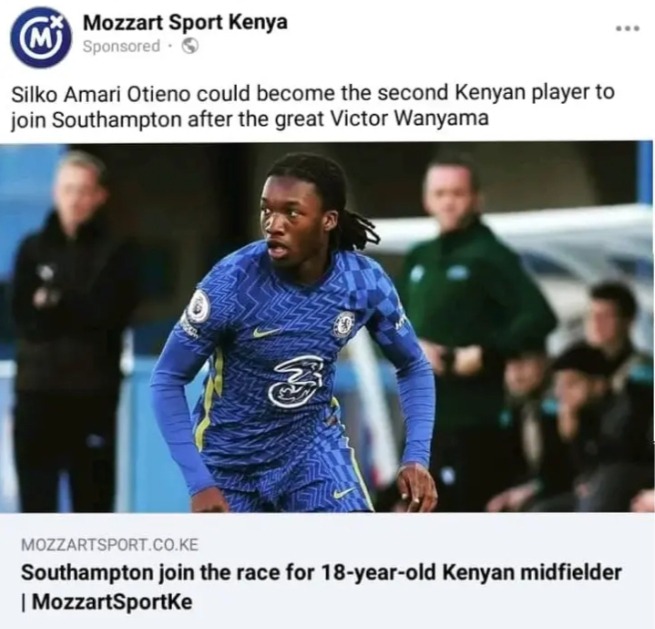Open the MOZZARTSPORT.CO.KE domain link

point(110,545)
